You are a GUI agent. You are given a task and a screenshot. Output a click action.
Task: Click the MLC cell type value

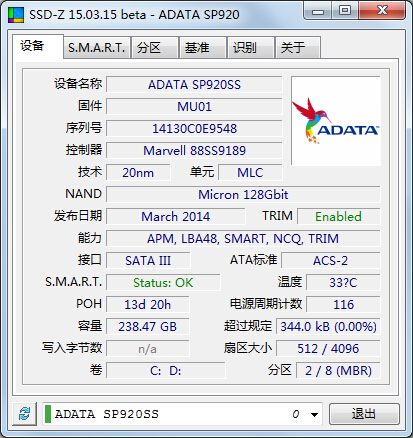pyautogui.click(x=250, y=173)
